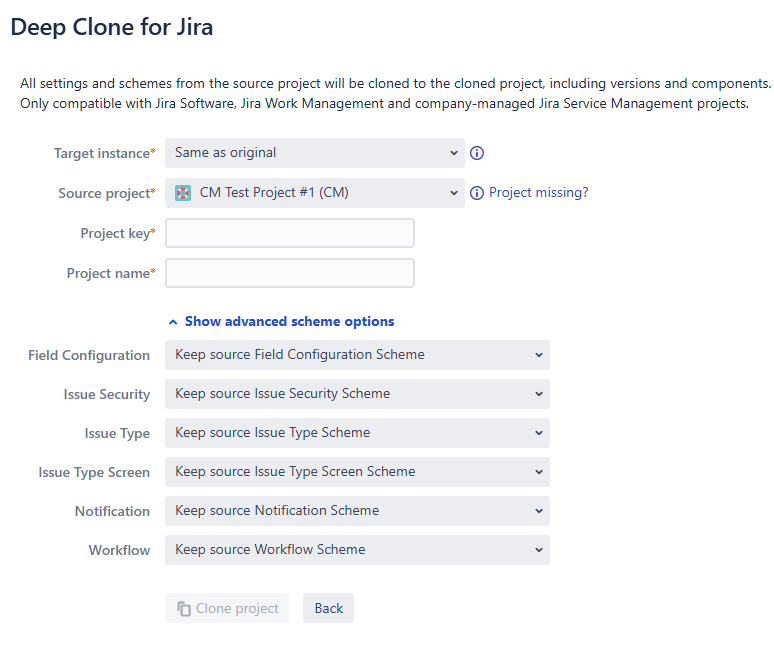Focus the Project name input field
774x659 pixels.
point(290,273)
